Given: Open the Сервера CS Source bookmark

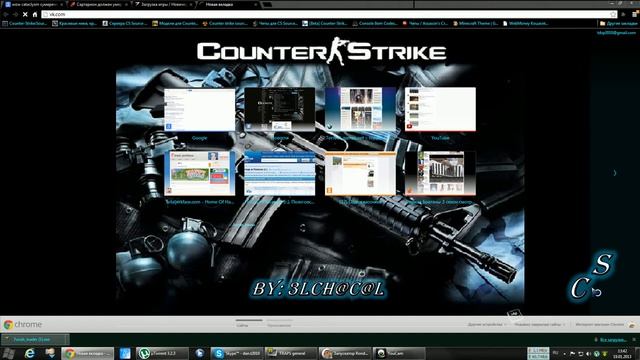Looking at the screenshot, I should (124, 24).
